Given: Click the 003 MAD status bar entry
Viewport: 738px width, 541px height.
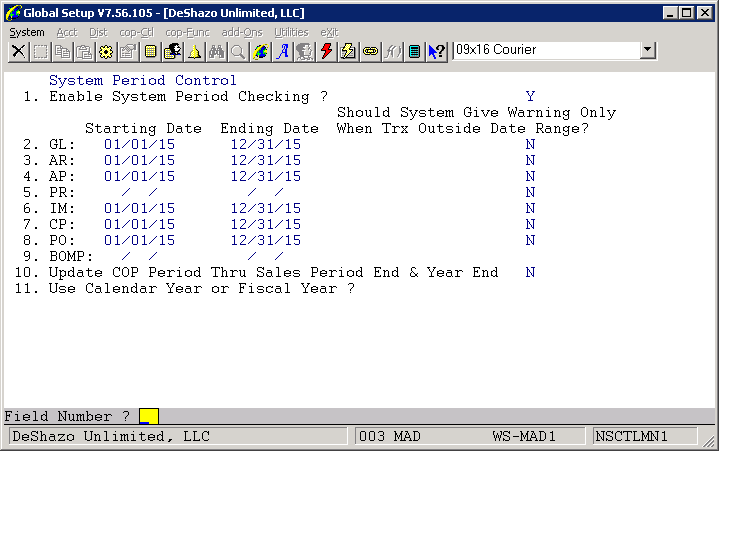Looking at the screenshot, I should [x=390, y=436].
